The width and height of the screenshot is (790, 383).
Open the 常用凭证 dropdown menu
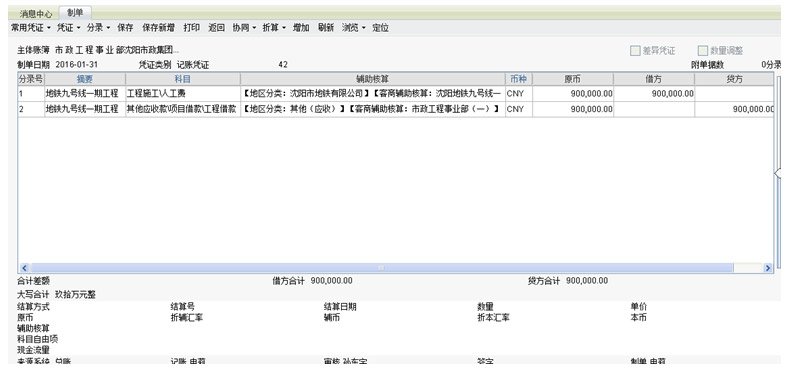[31, 28]
